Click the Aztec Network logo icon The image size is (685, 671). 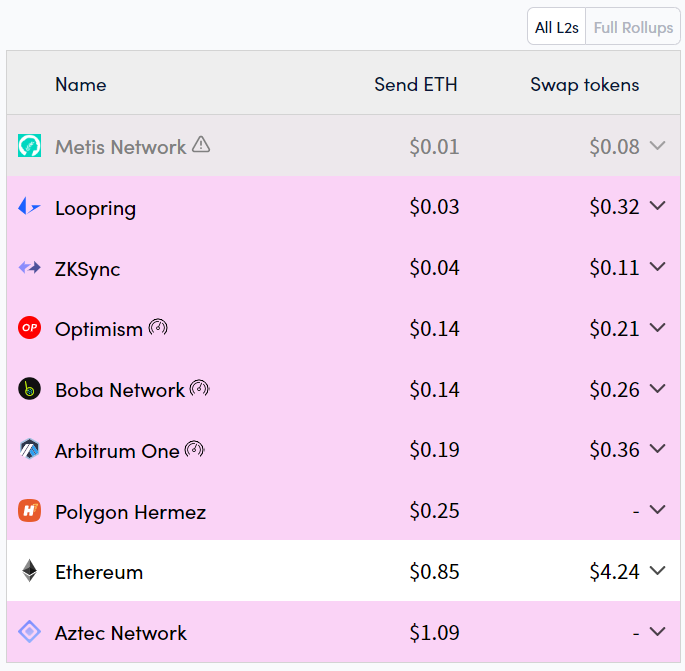(29, 632)
